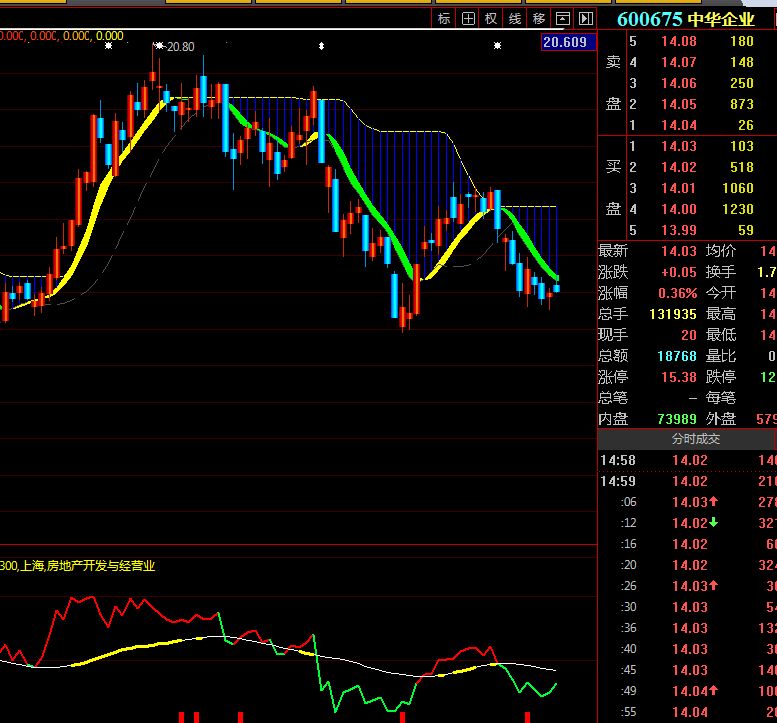
Task: Click the sell 1 price 14.04
Action: point(678,125)
